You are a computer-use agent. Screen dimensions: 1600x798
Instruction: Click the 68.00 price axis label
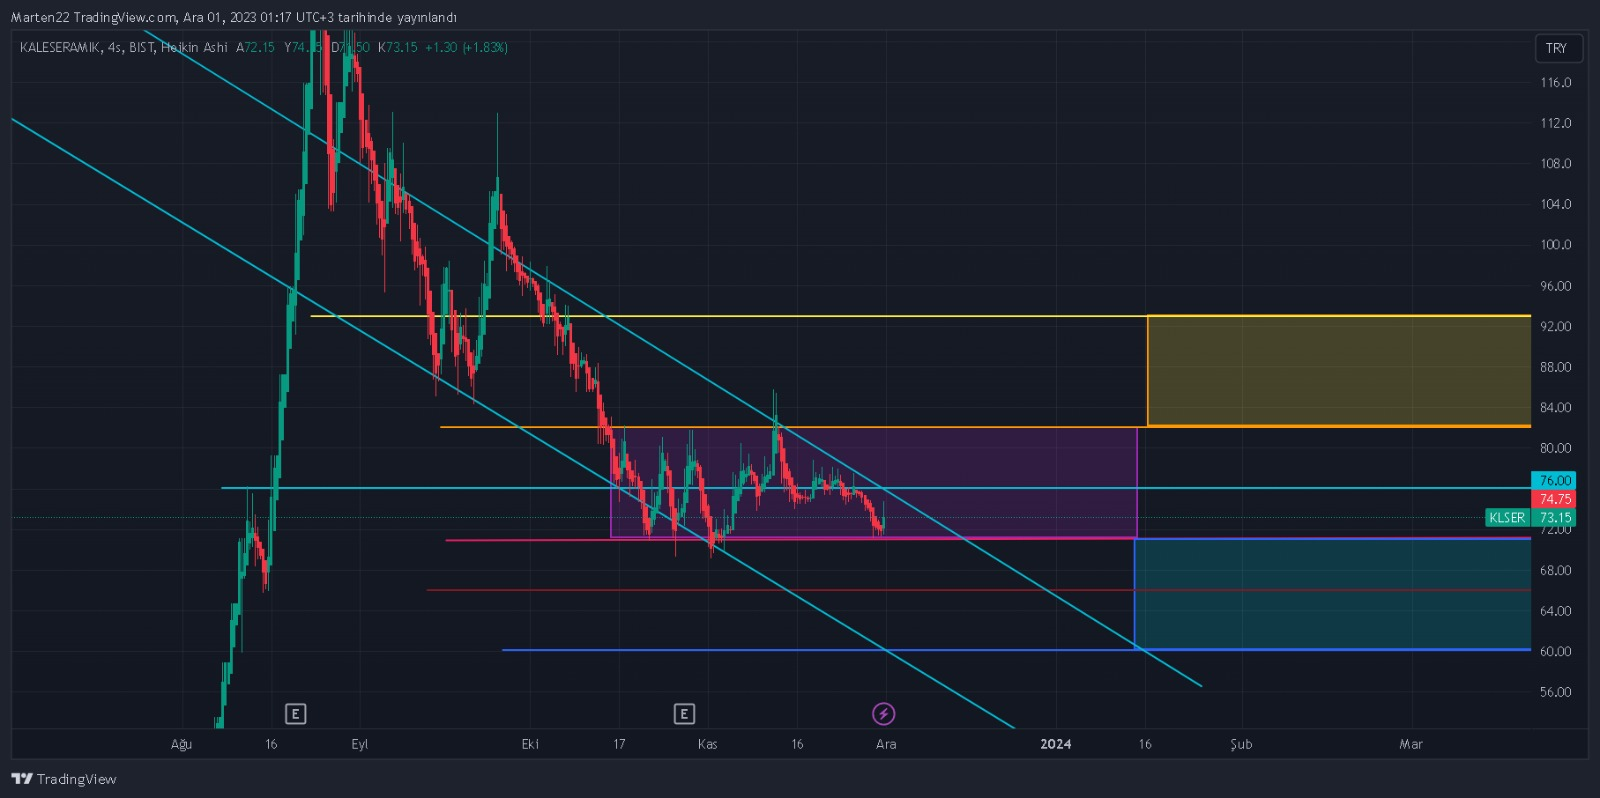[x=1555, y=571]
